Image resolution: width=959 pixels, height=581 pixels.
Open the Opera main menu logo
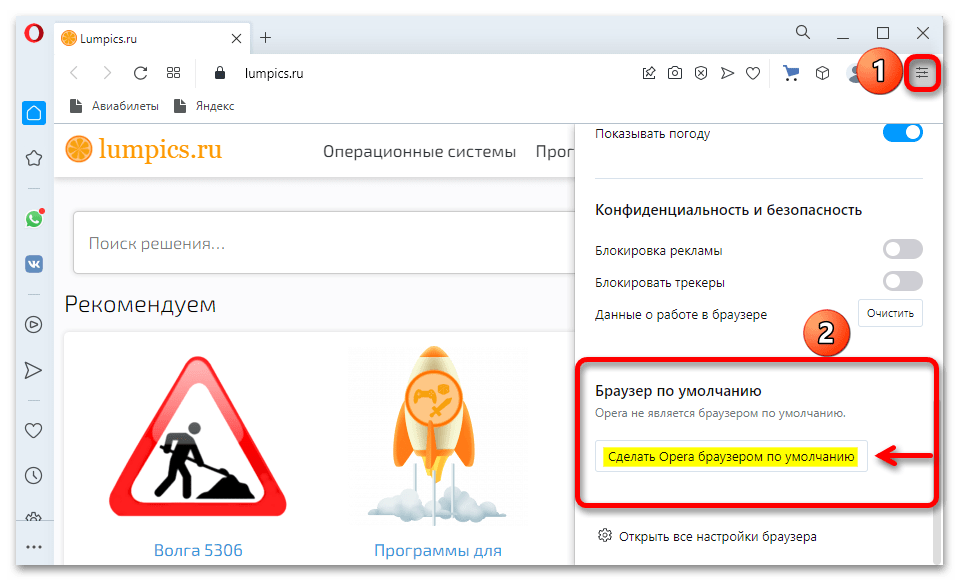point(34,33)
